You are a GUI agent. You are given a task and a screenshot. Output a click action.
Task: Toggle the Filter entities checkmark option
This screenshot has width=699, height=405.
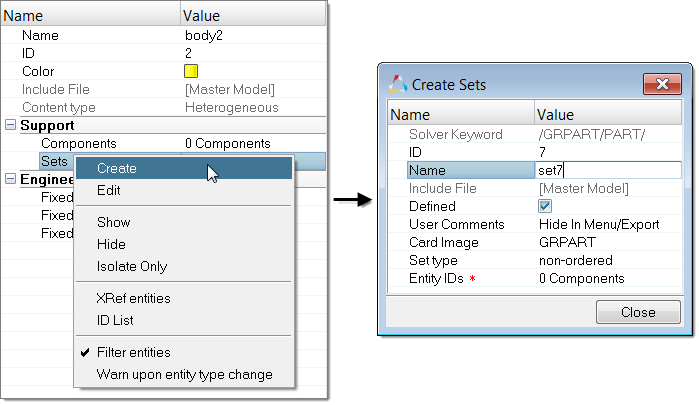pyautogui.click(x=133, y=352)
